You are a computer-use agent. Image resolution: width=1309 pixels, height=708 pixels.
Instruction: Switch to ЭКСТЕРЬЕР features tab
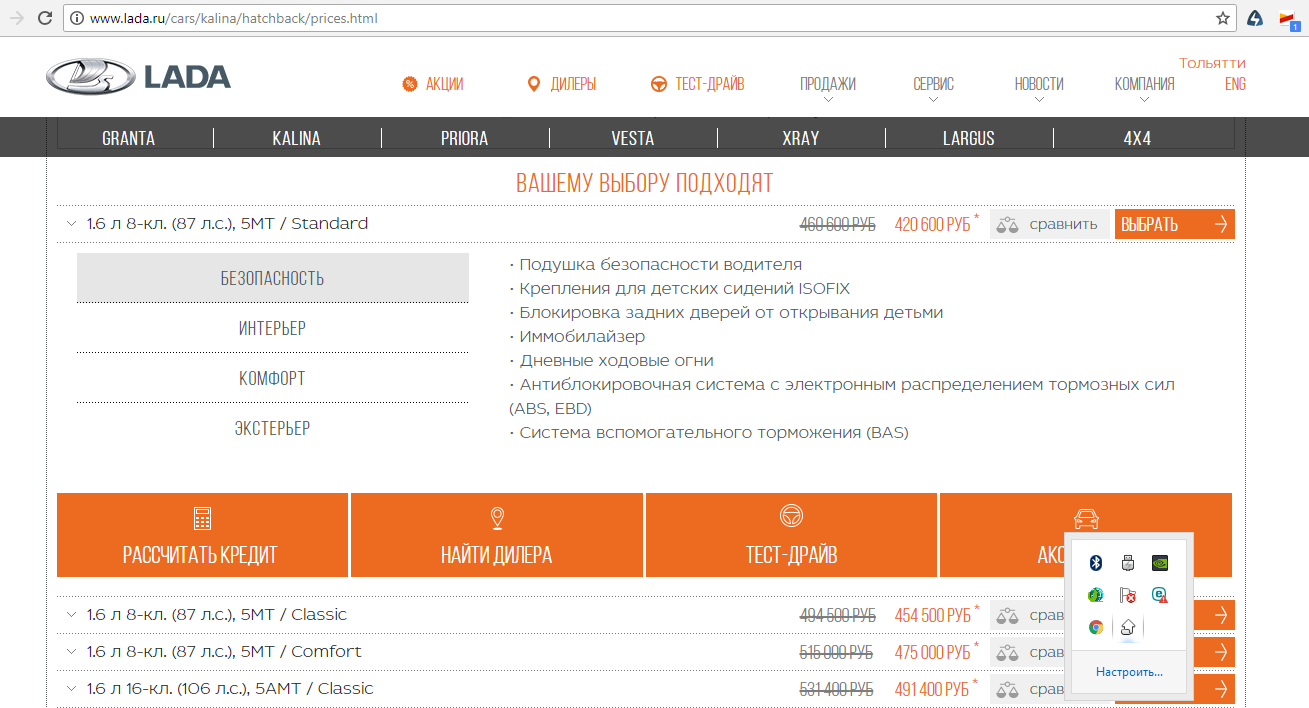point(272,428)
